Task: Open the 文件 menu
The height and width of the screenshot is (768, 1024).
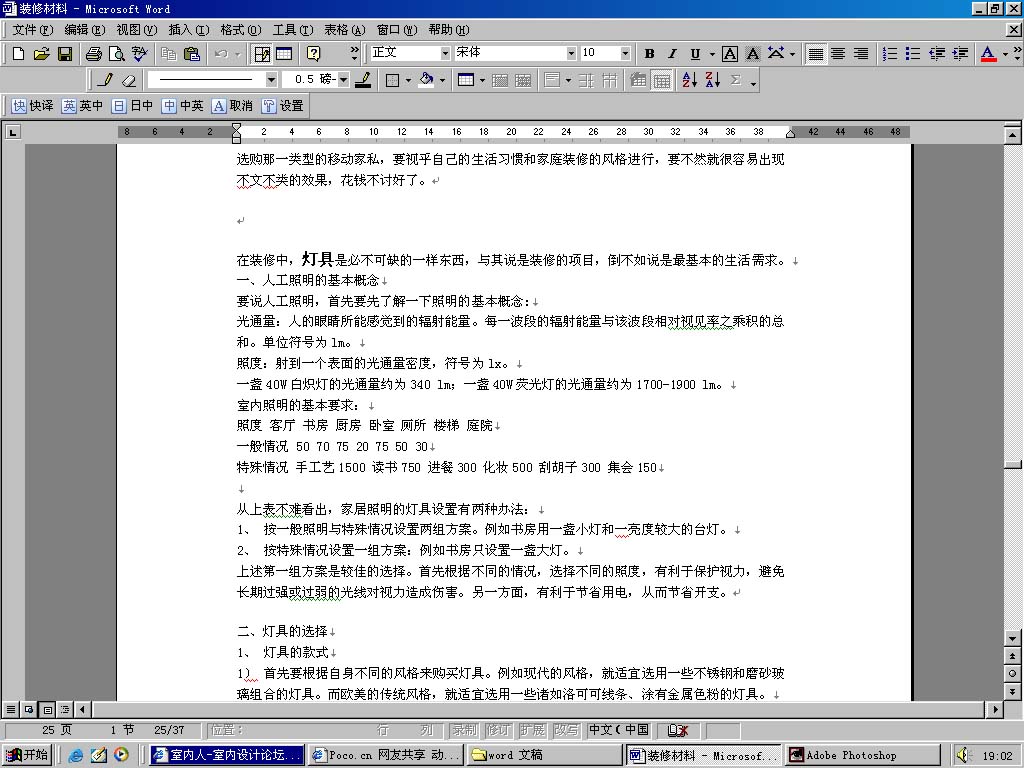Action: point(32,29)
